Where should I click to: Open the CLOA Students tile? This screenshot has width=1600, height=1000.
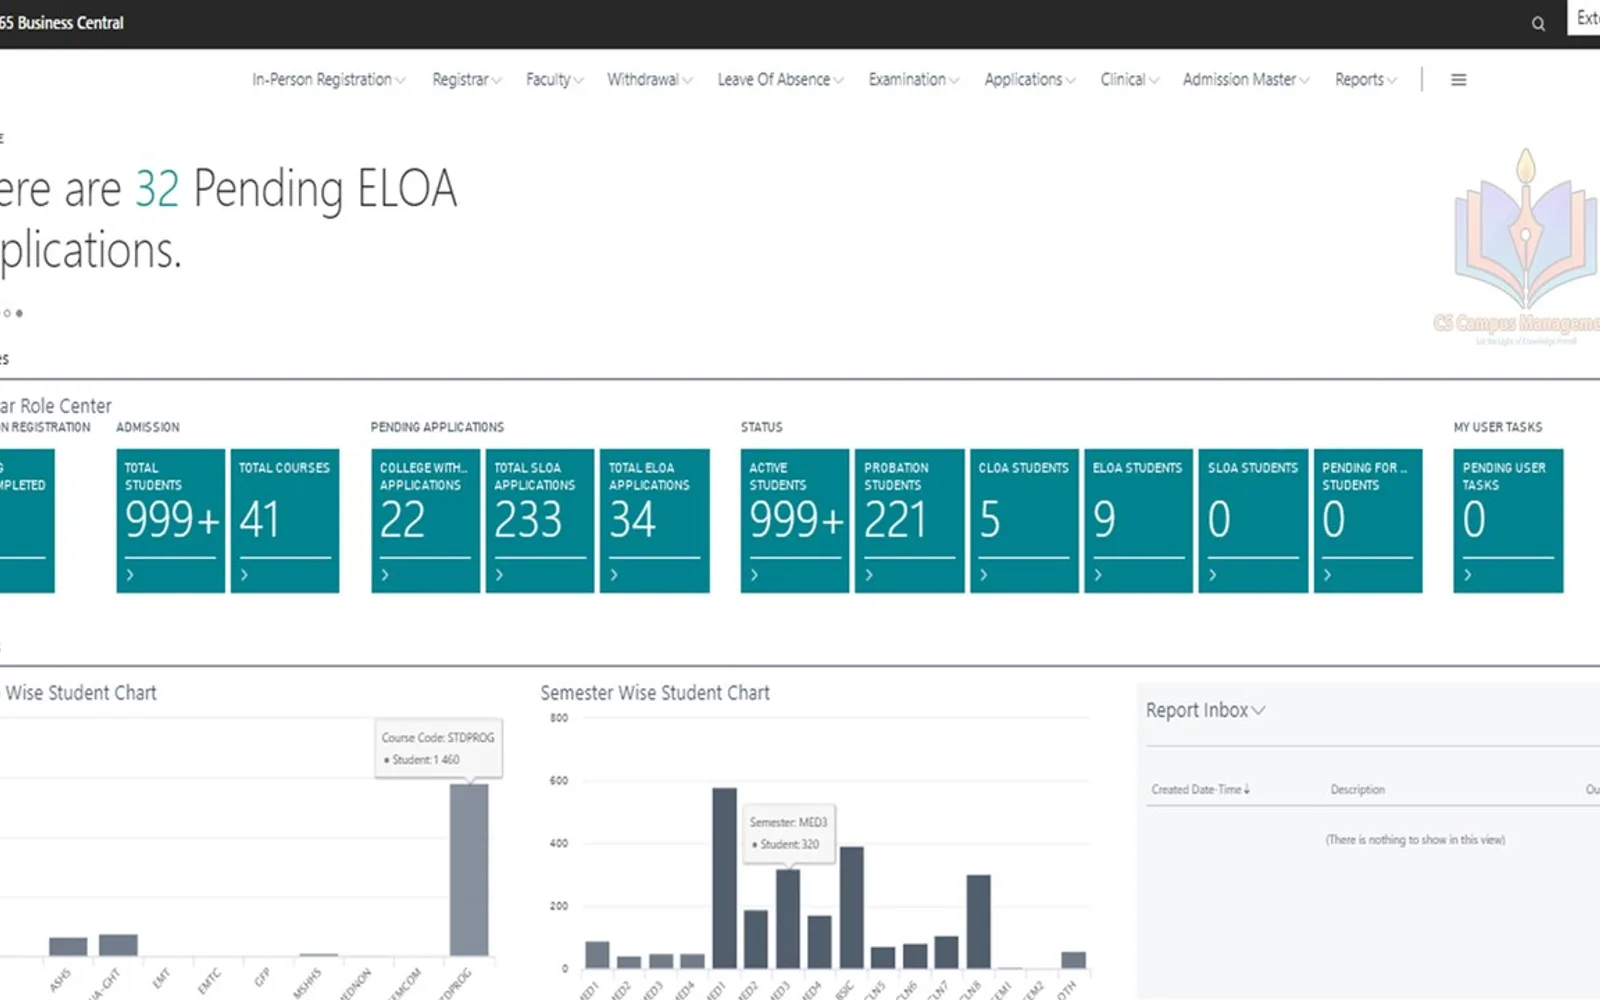[x=1024, y=520]
